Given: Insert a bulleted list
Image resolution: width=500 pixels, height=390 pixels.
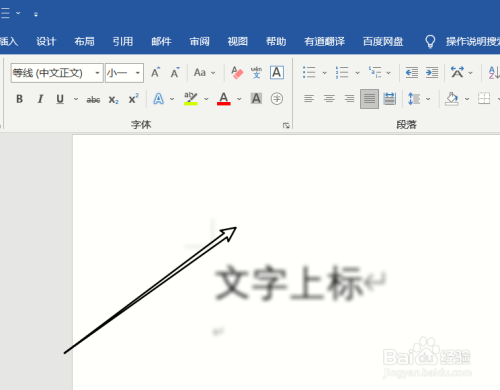Looking at the screenshot, I should [x=309, y=72].
